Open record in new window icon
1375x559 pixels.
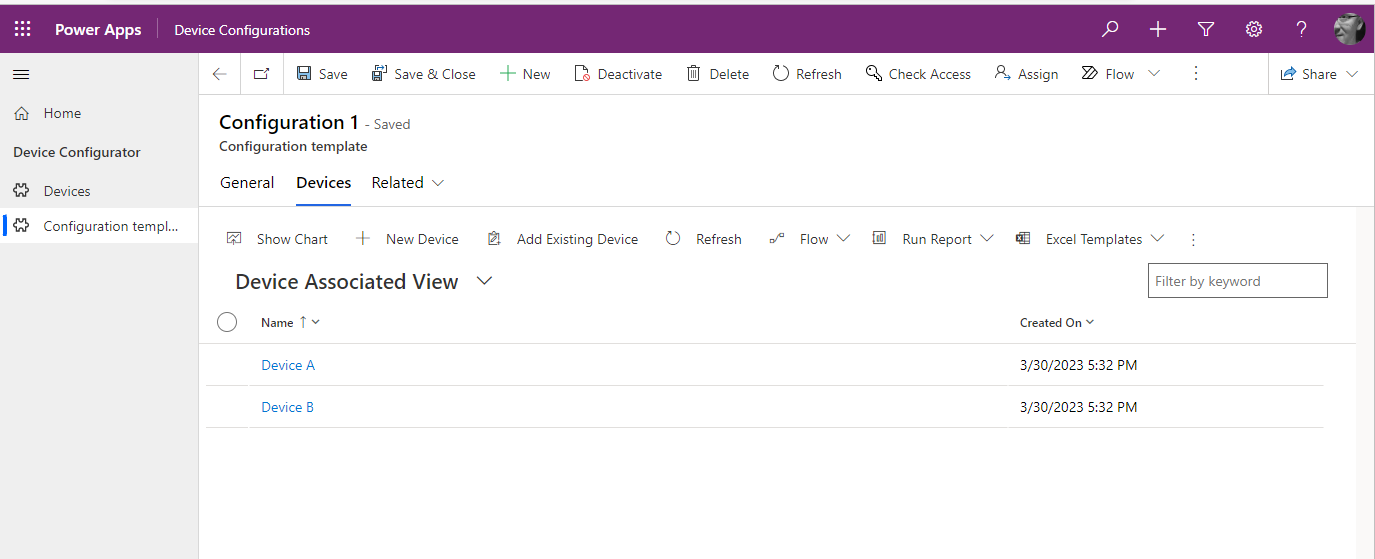261,74
